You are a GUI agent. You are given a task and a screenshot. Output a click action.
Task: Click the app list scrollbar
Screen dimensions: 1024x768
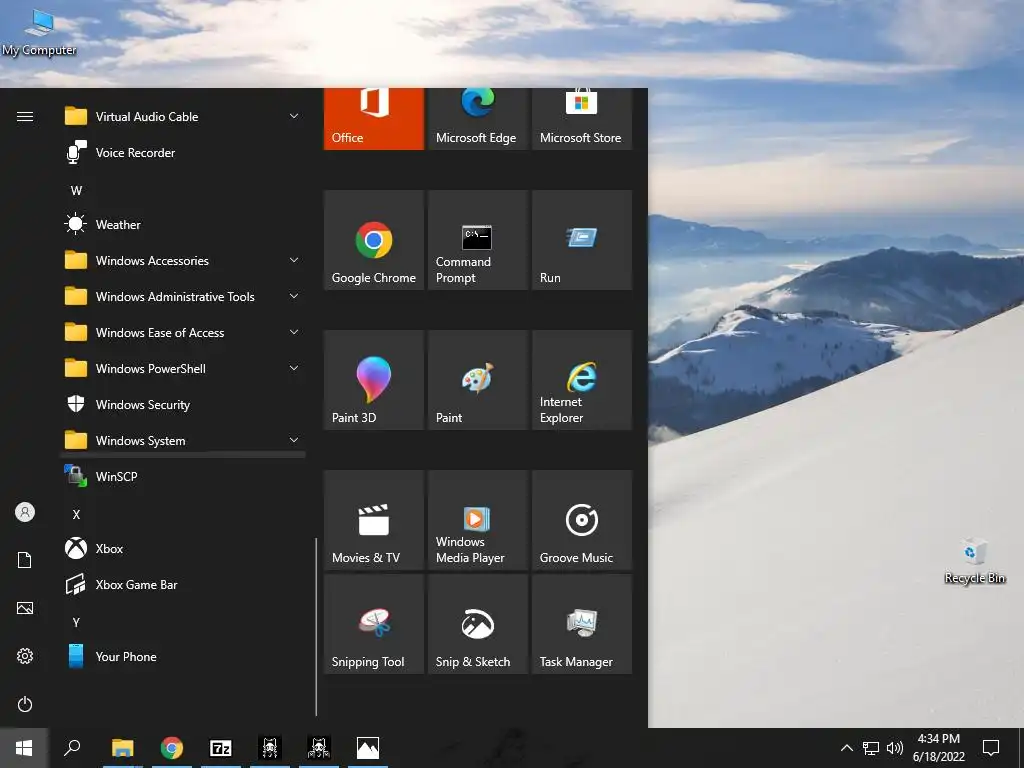[316, 627]
